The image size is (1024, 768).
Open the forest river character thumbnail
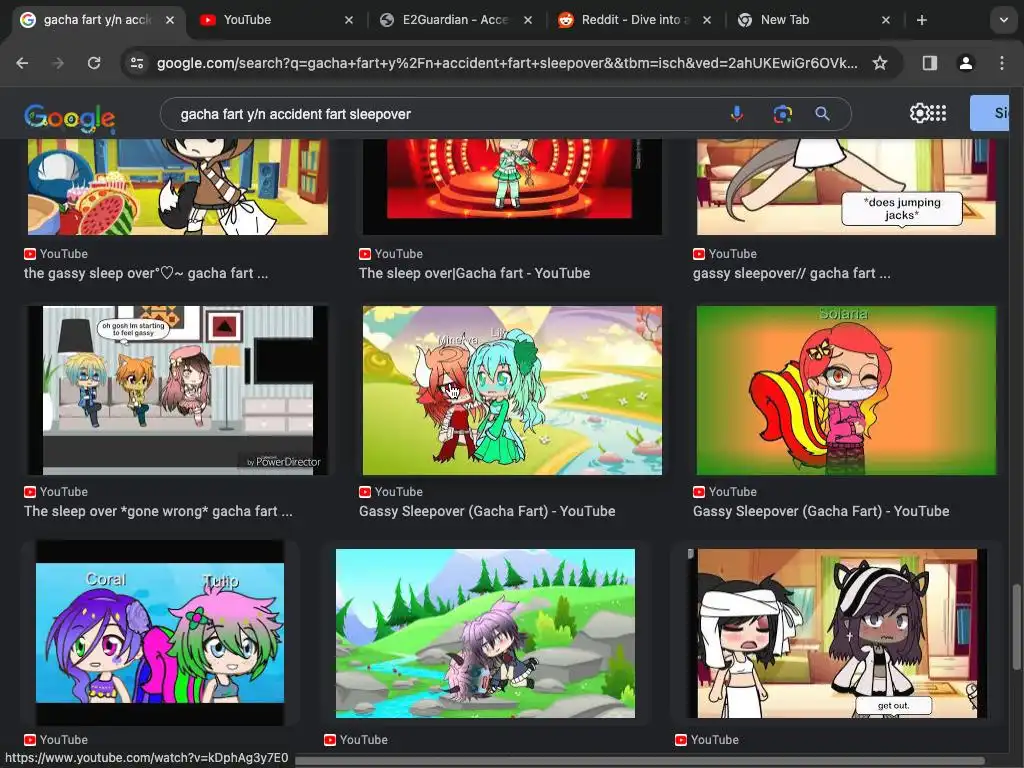pos(485,633)
